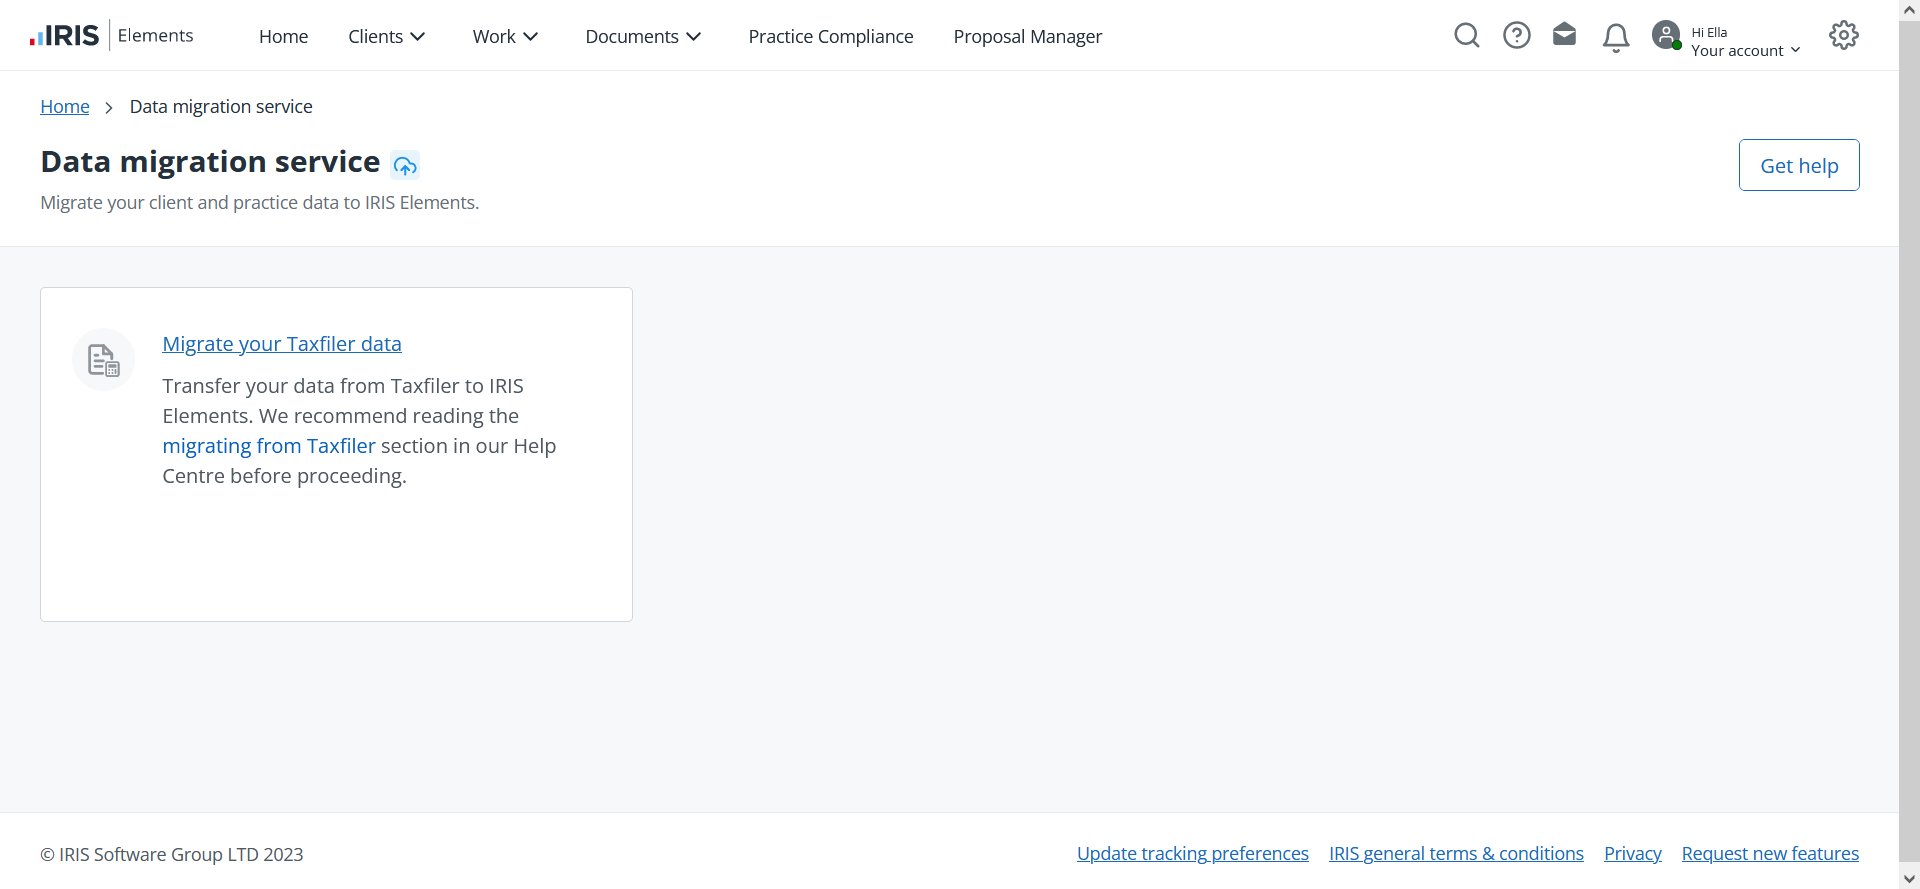Image resolution: width=1920 pixels, height=889 pixels.
Task: Click the cloud upload icon beside page title
Action: click(405, 165)
